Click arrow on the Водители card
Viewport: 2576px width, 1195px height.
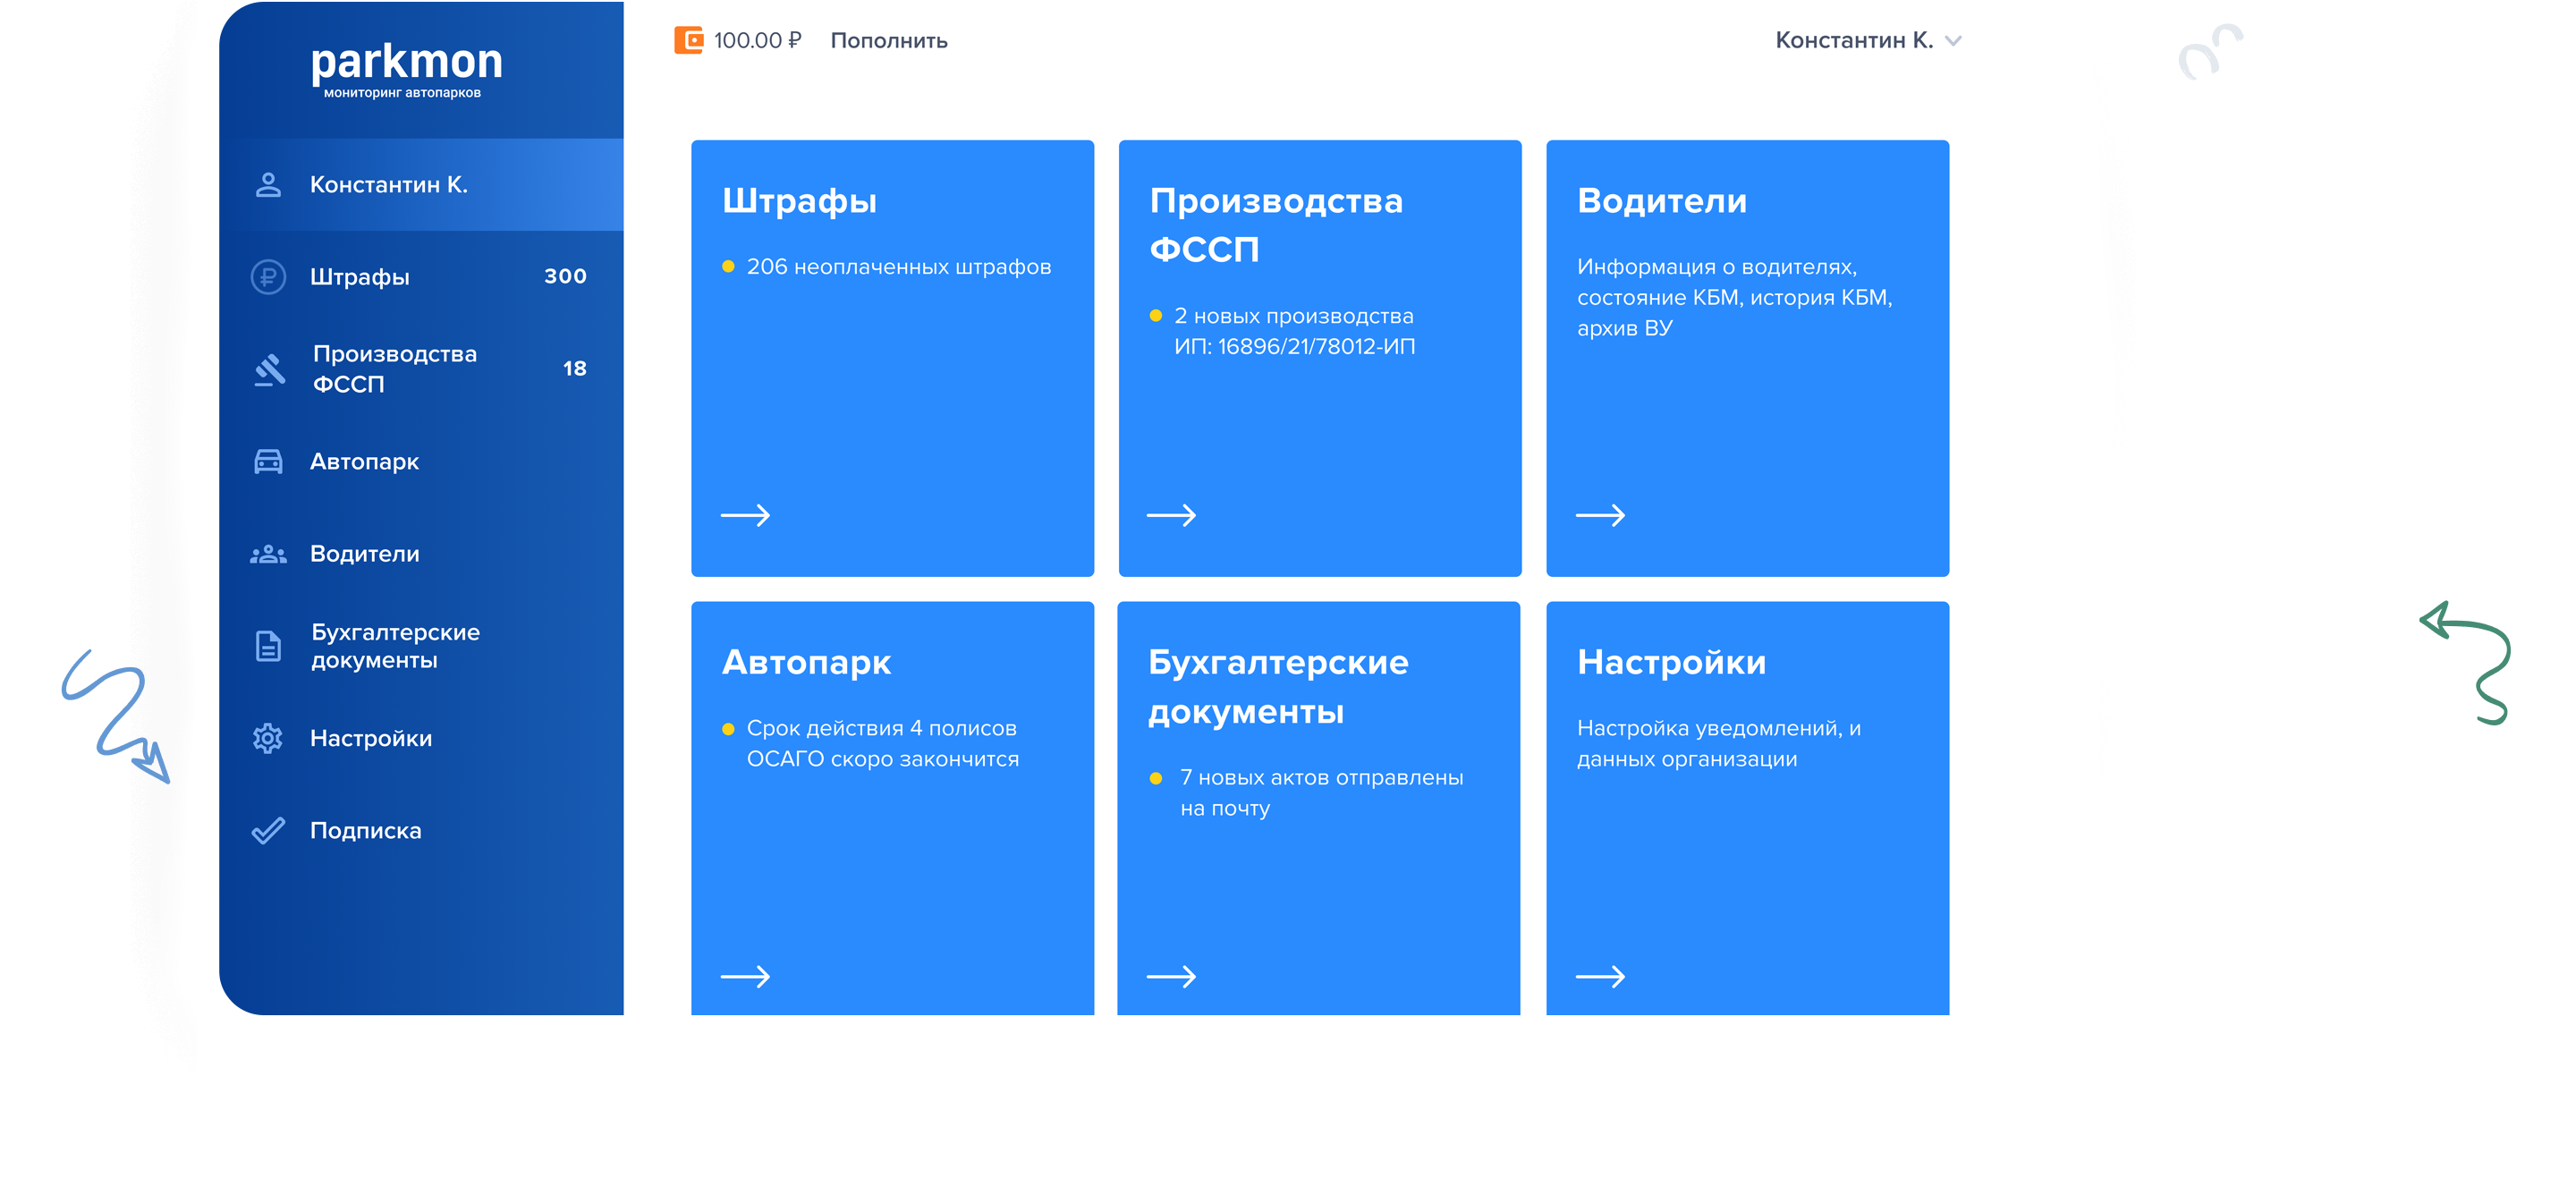1600,515
